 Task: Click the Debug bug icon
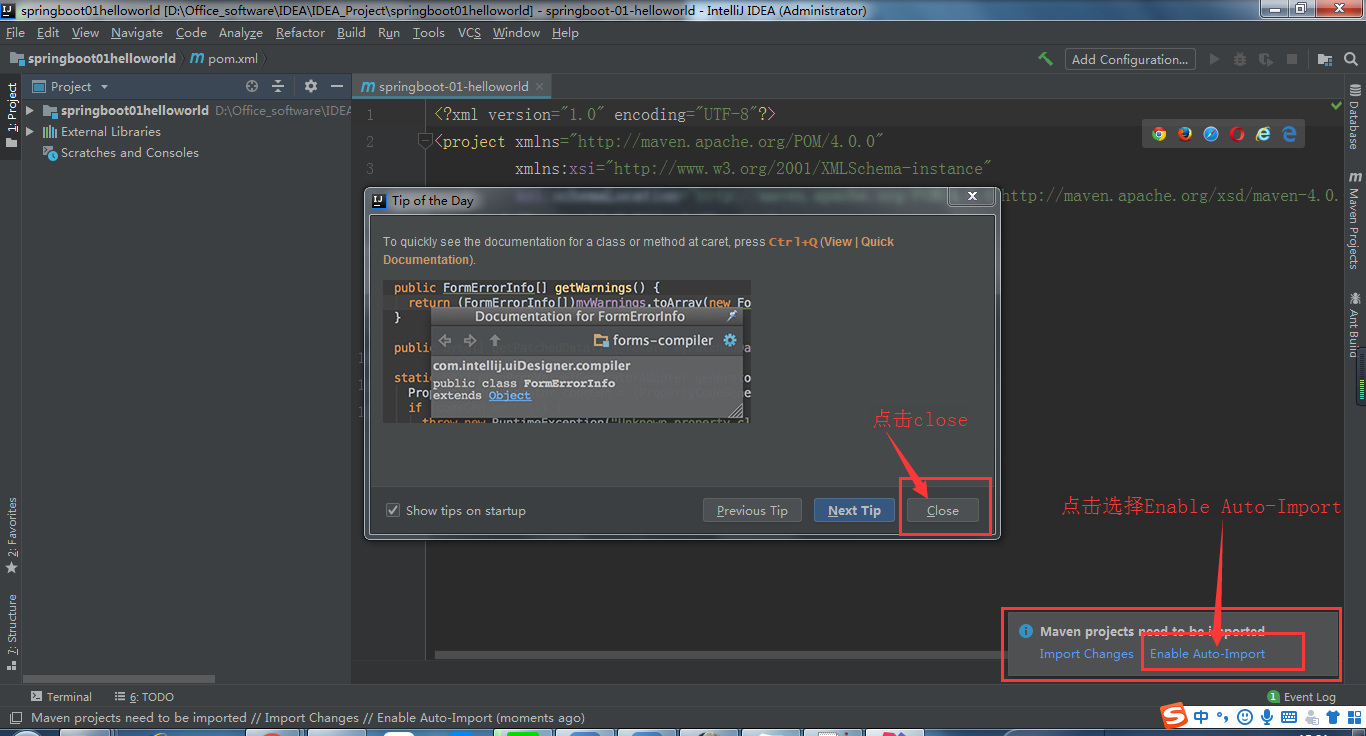pyautogui.click(x=1240, y=59)
